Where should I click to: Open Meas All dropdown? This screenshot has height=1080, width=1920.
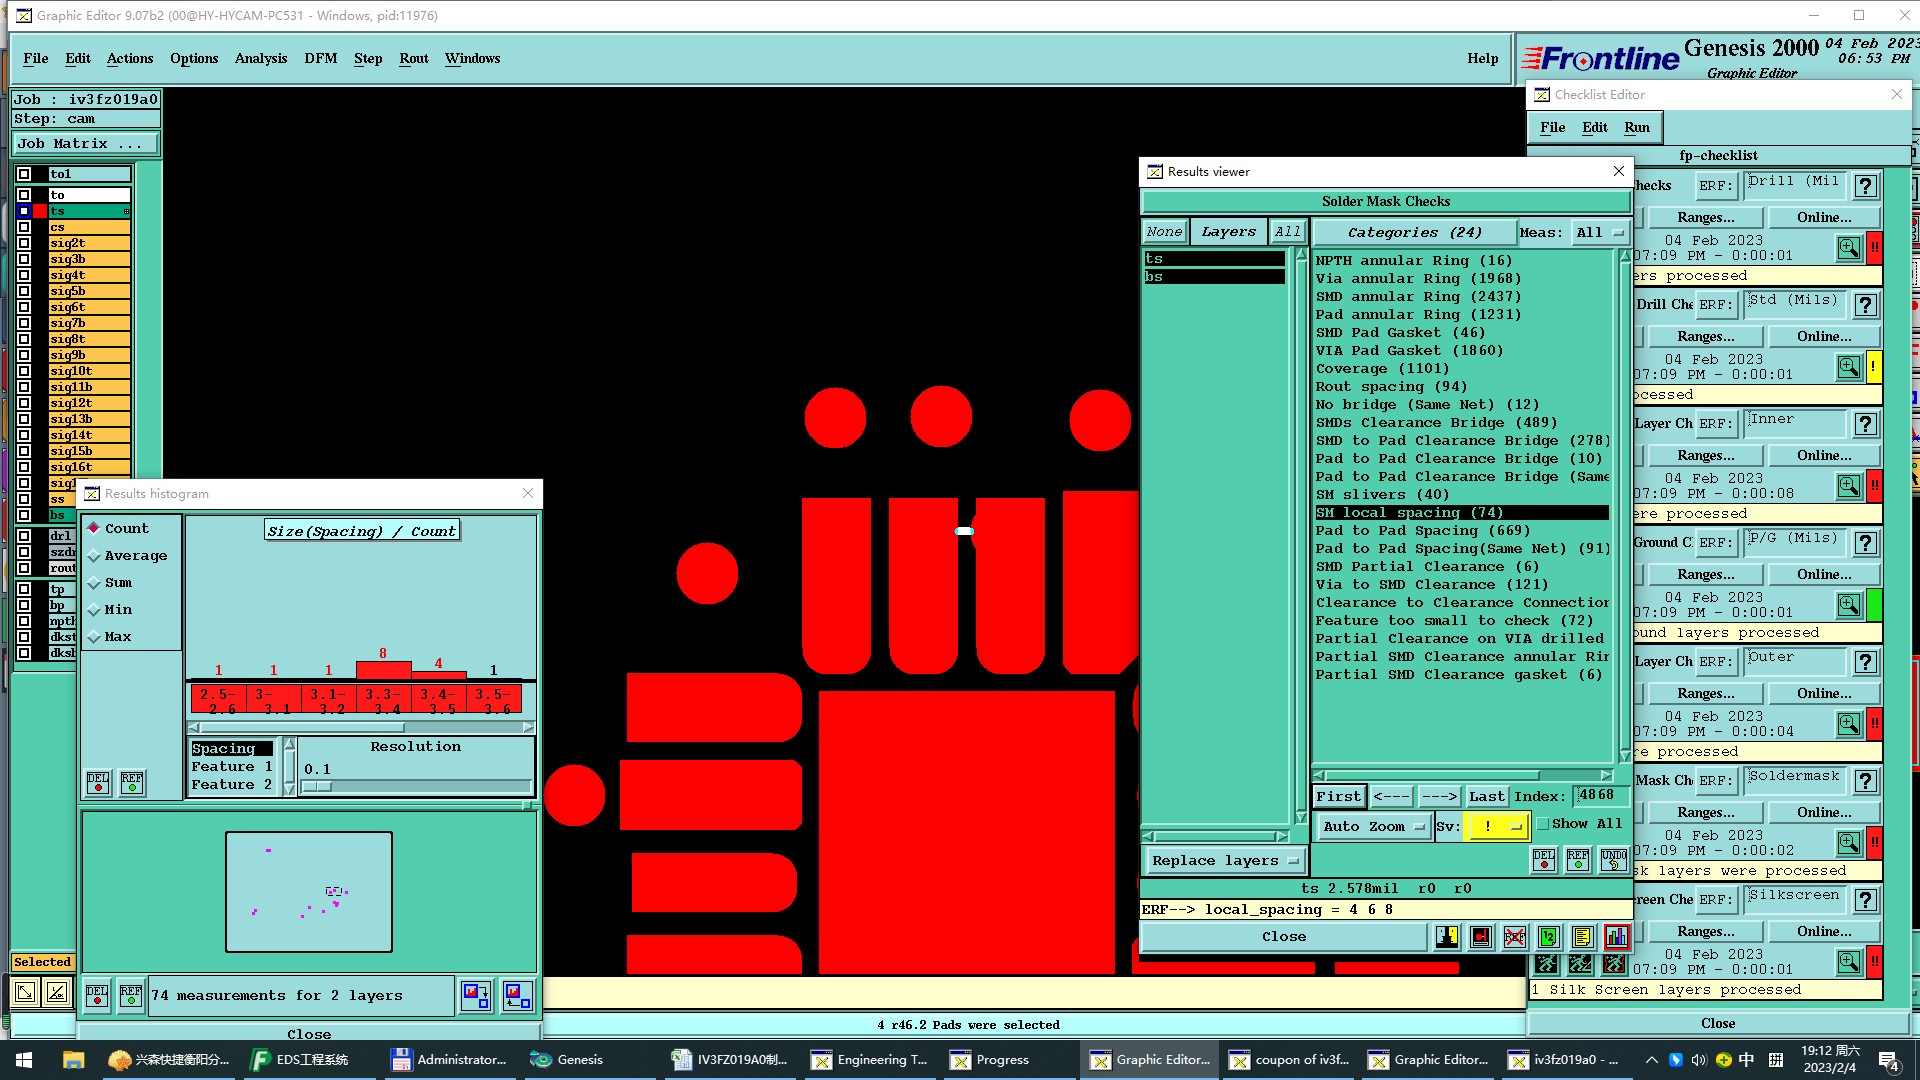[1599, 233]
